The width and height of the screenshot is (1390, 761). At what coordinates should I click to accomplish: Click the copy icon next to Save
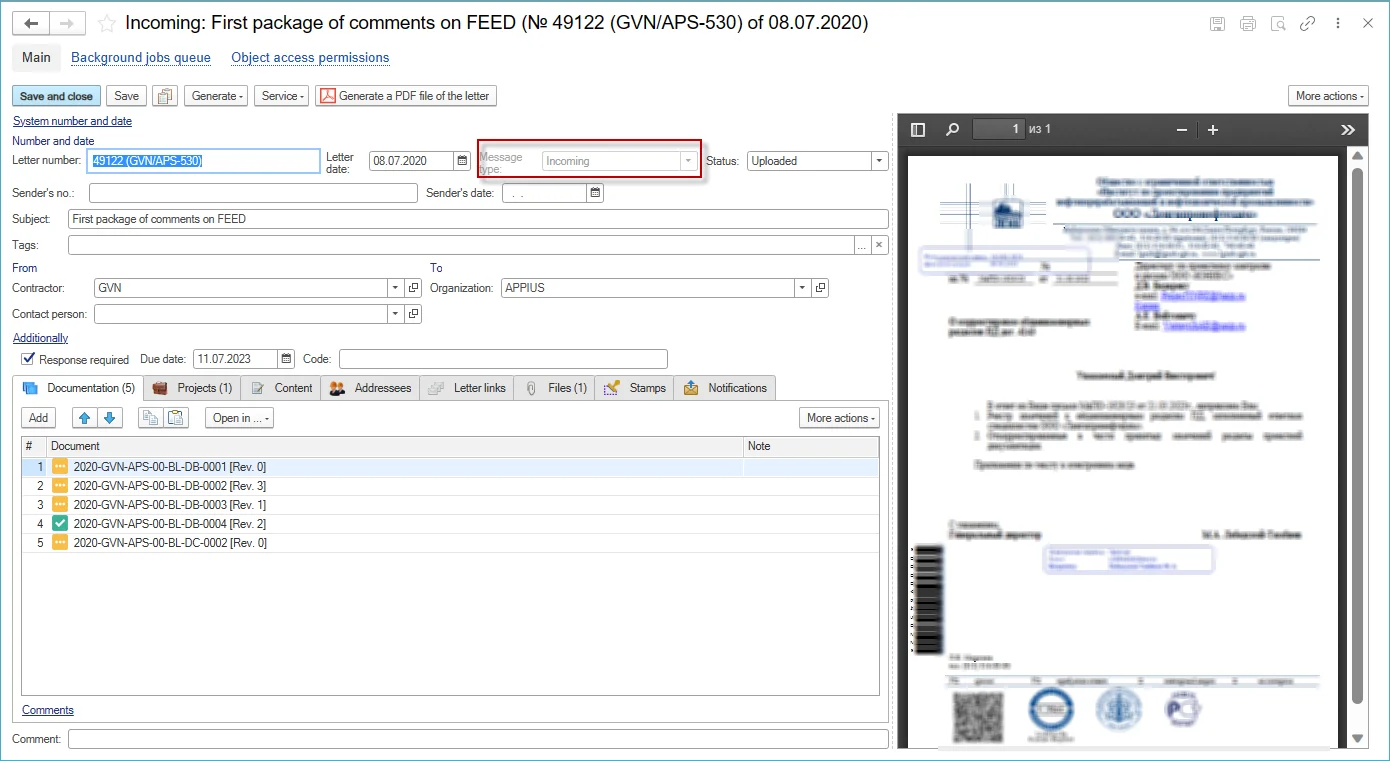[165, 96]
